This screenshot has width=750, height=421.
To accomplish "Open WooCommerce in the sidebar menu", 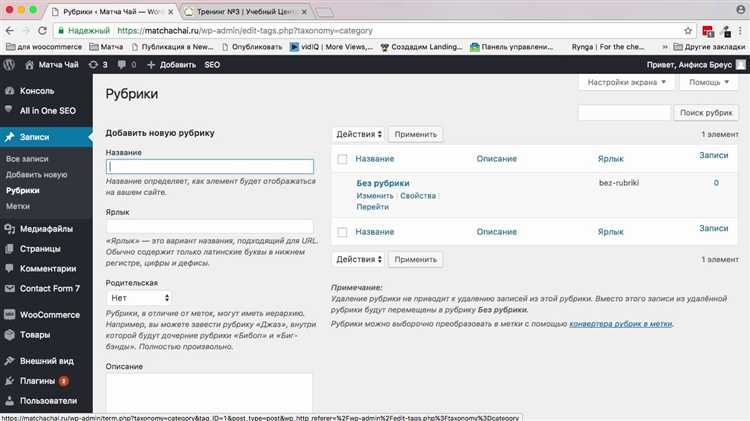I will pyautogui.click(x=50, y=314).
